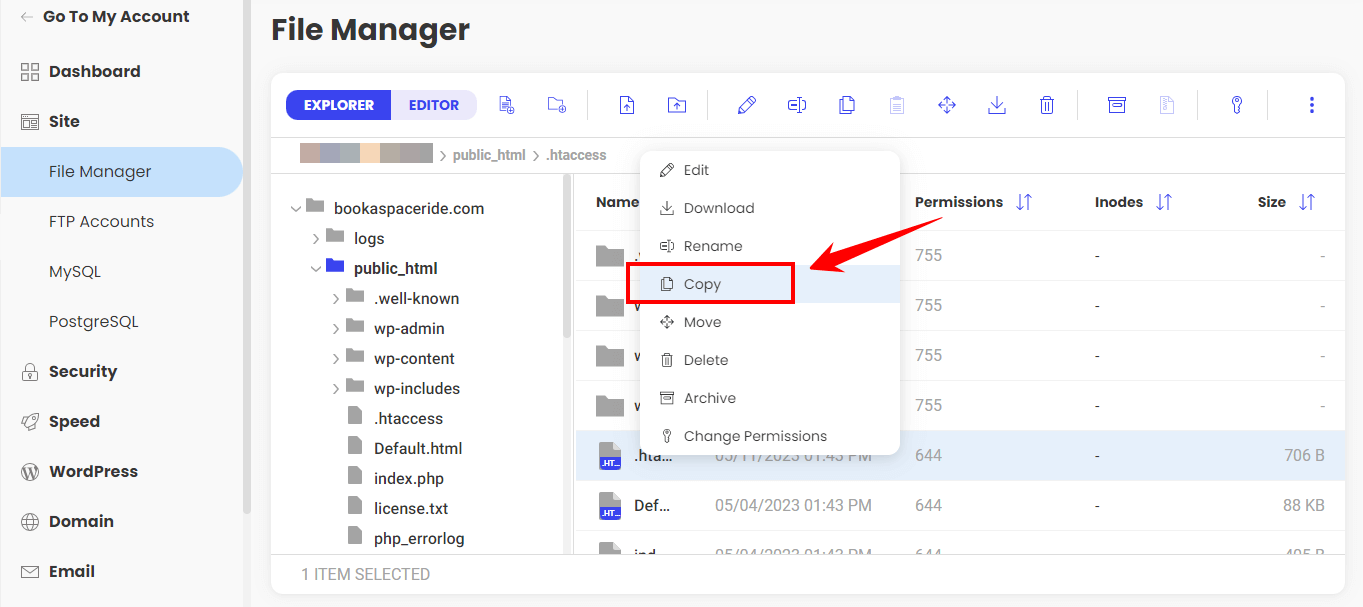This screenshot has height=607, width=1363.
Task: Click the Folder Upload toolbar icon
Action: (x=677, y=105)
